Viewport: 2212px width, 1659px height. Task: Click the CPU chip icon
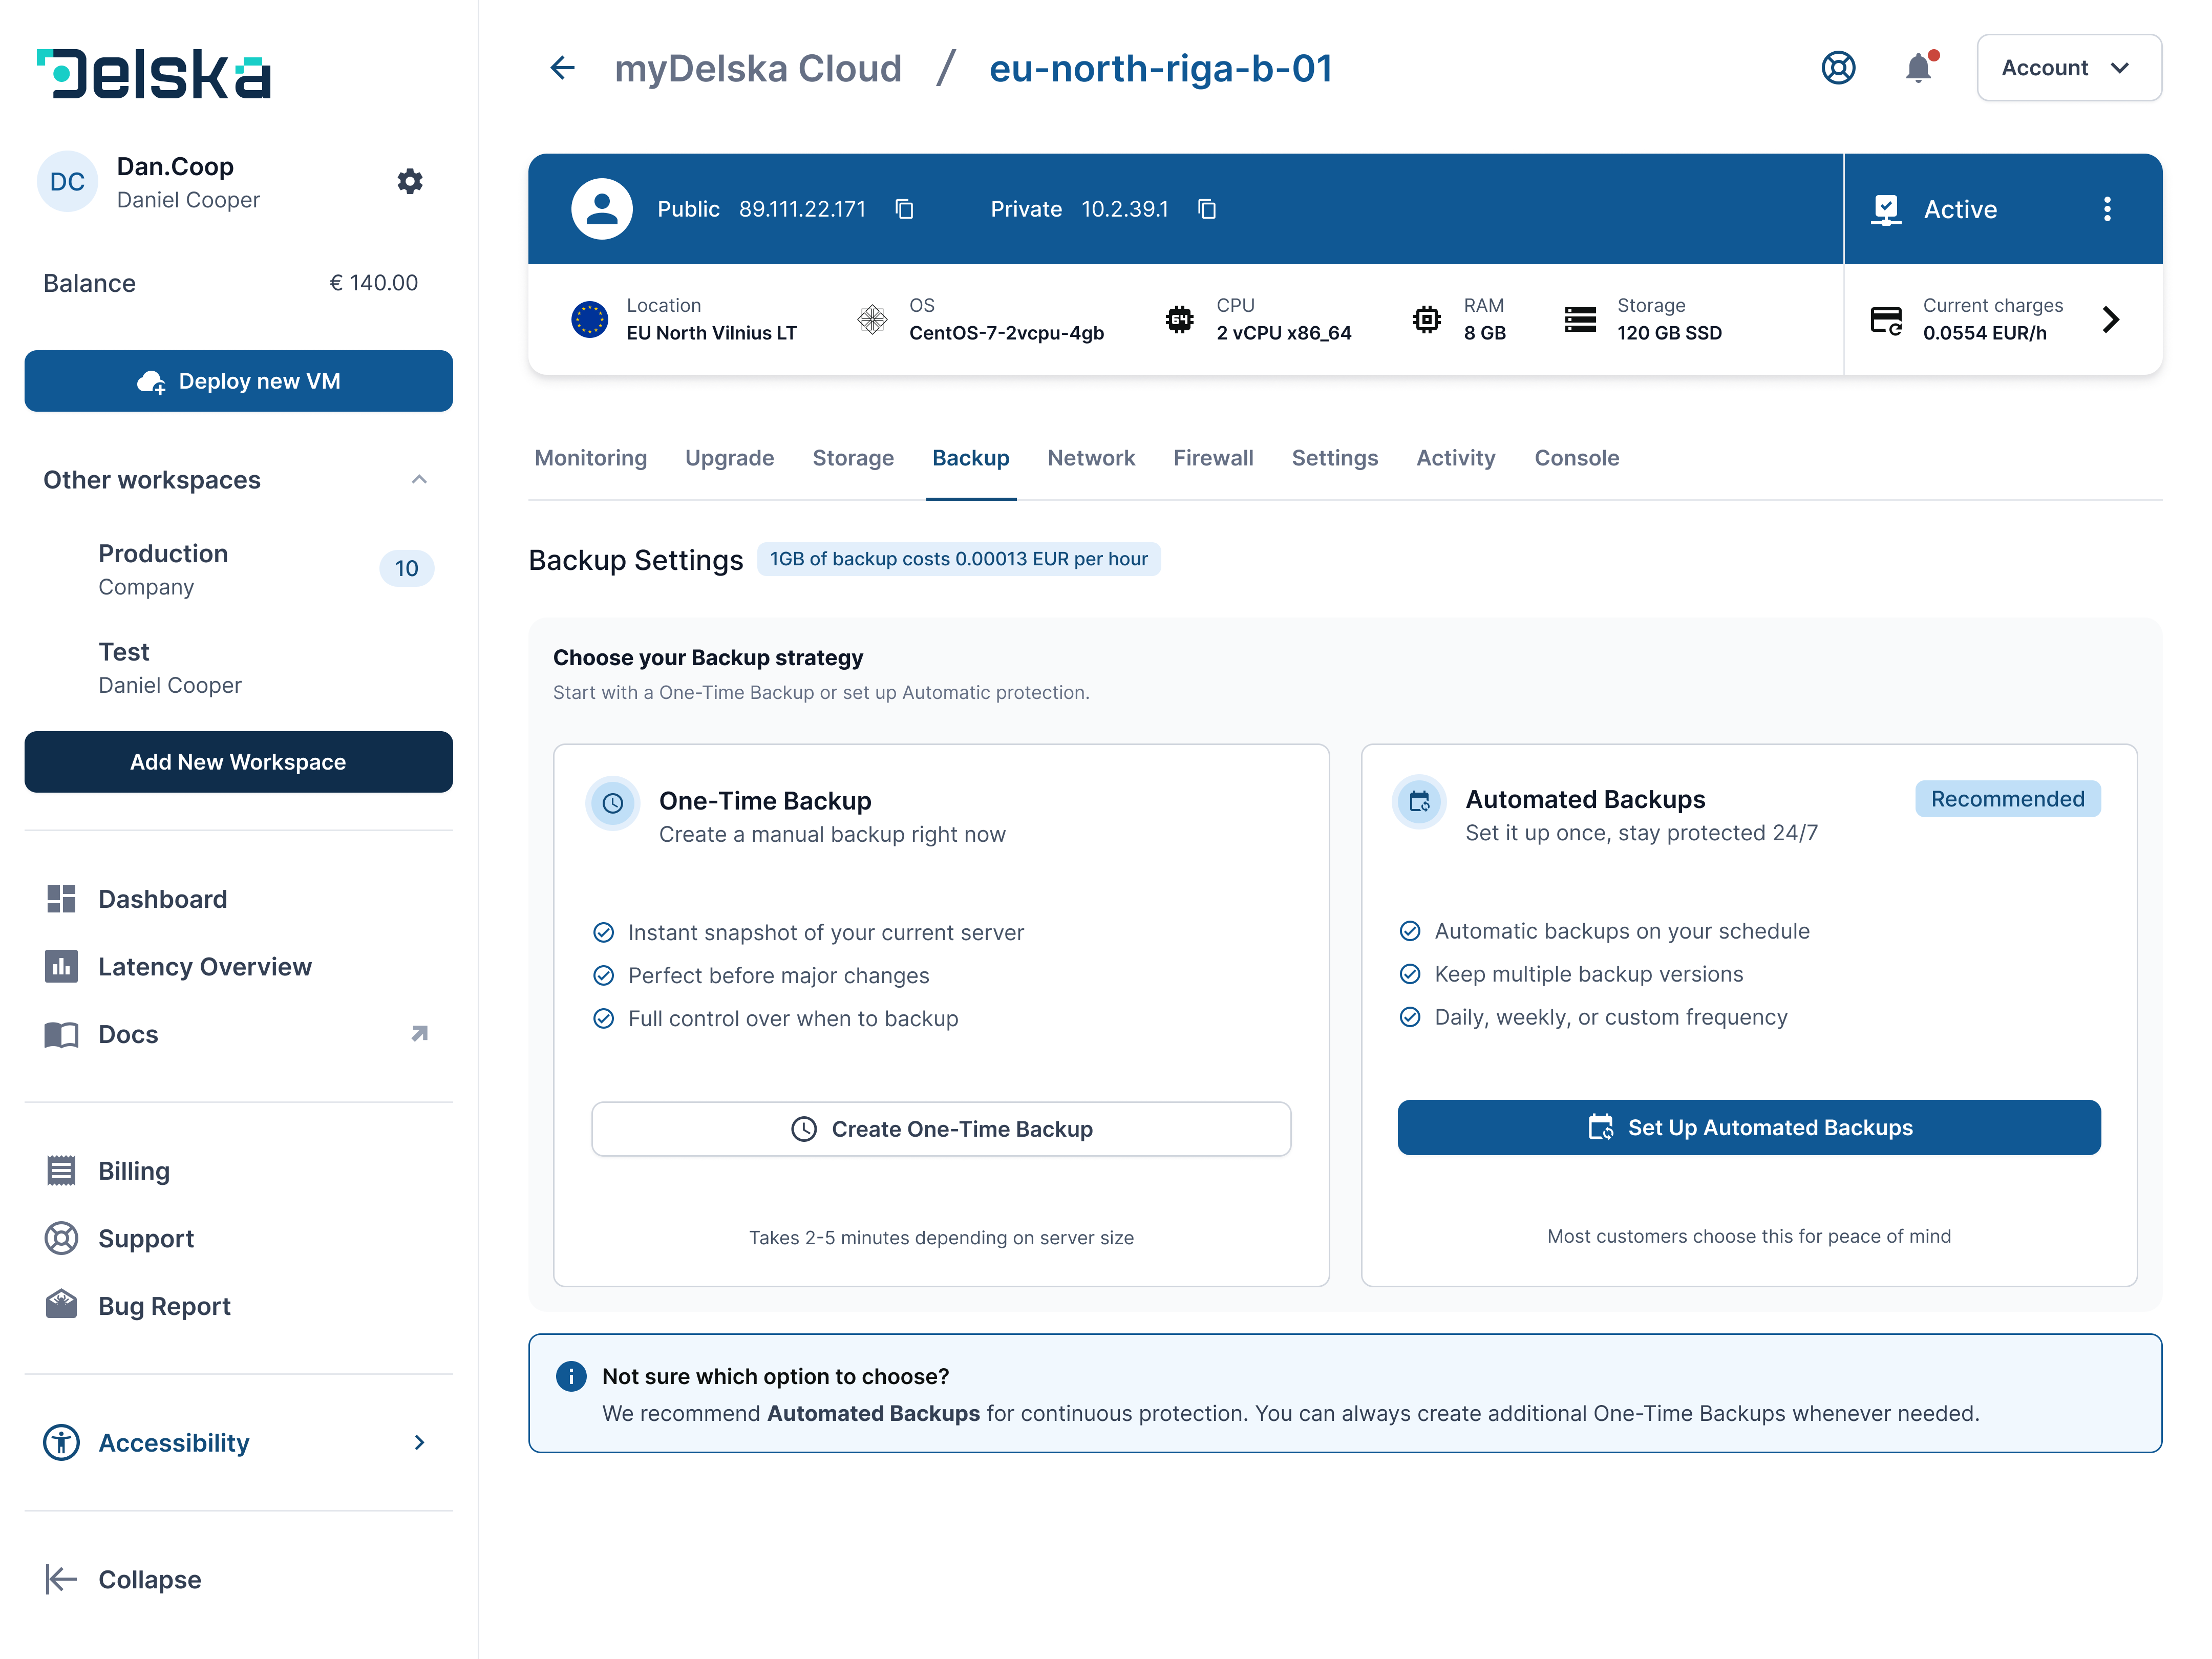1180,319
